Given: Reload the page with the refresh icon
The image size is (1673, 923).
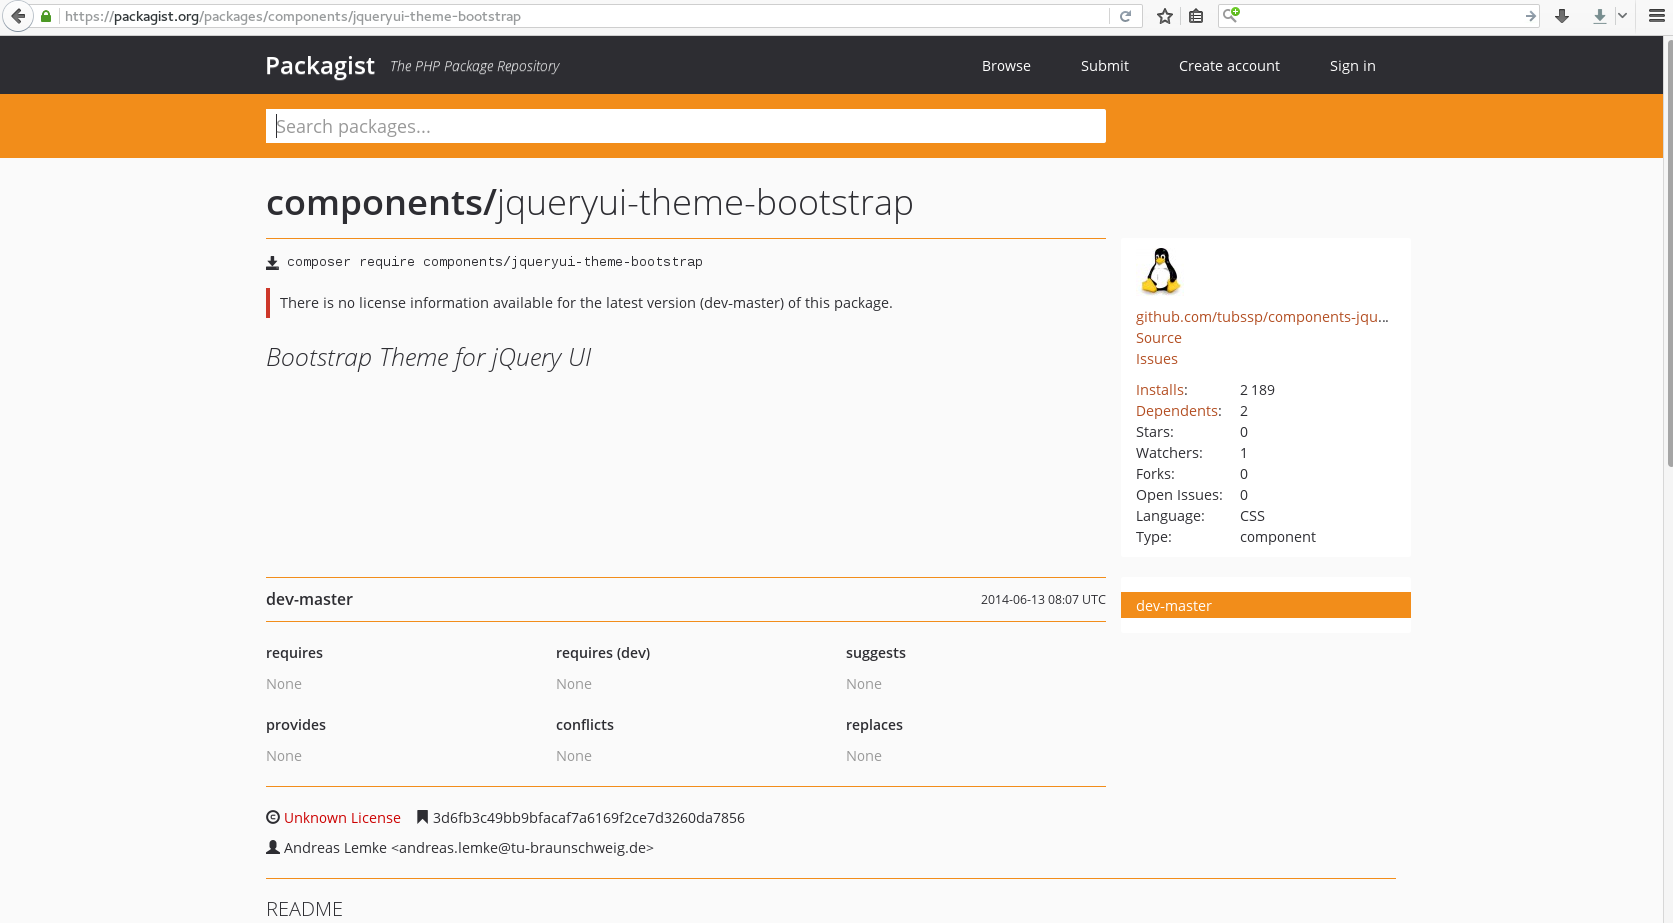Looking at the screenshot, I should pyautogui.click(x=1125, y=16).
